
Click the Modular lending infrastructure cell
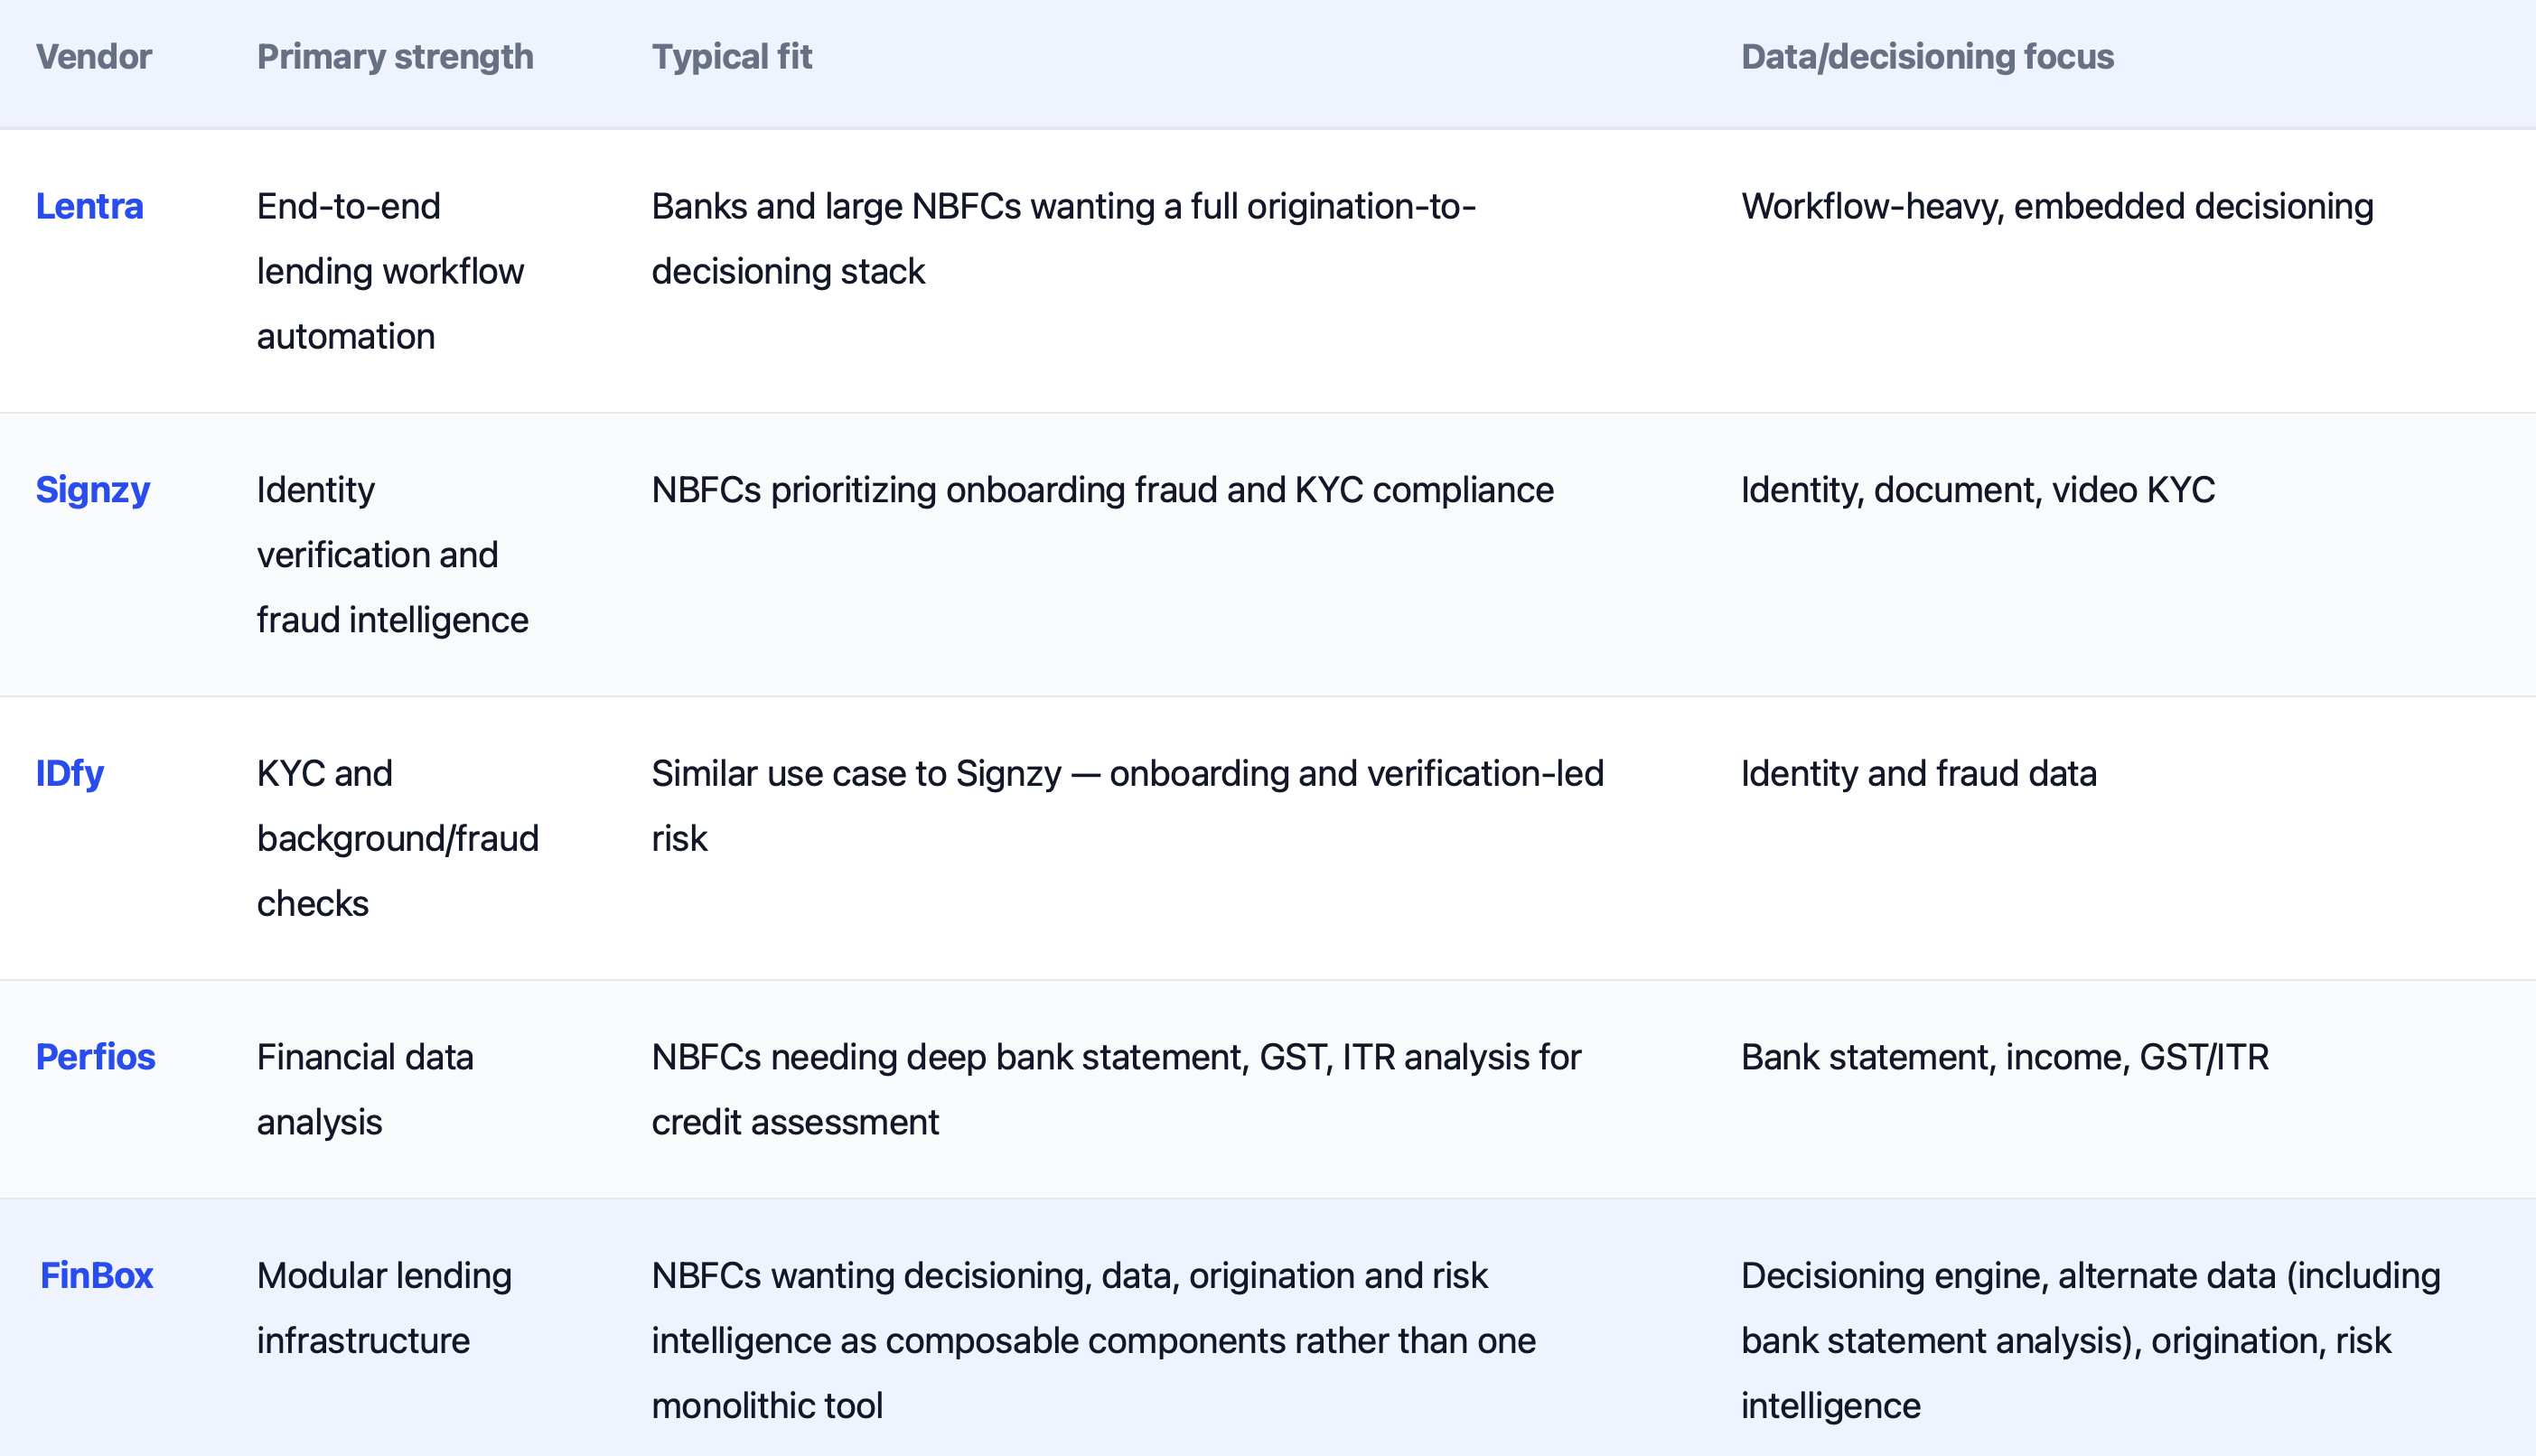(384, 1308)
